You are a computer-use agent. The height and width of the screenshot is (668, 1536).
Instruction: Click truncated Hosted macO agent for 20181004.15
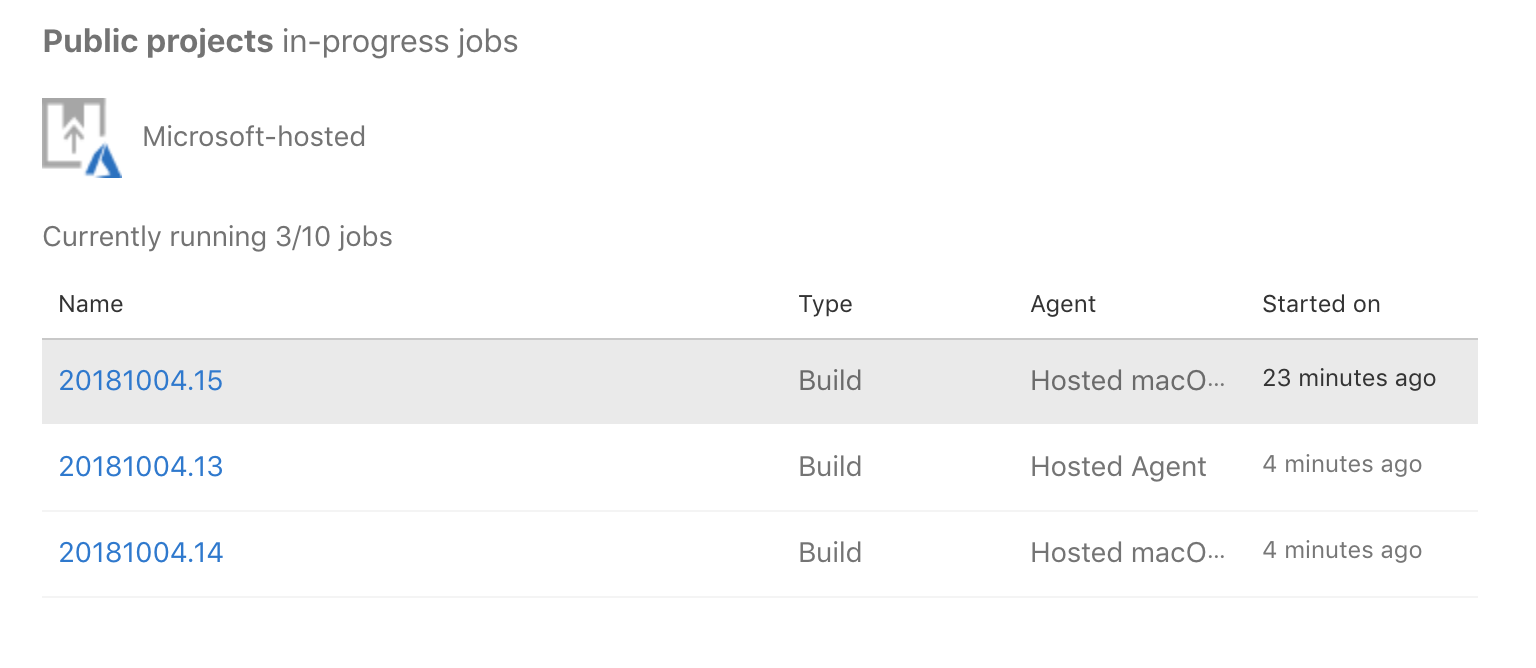[x=1128, y=381]
